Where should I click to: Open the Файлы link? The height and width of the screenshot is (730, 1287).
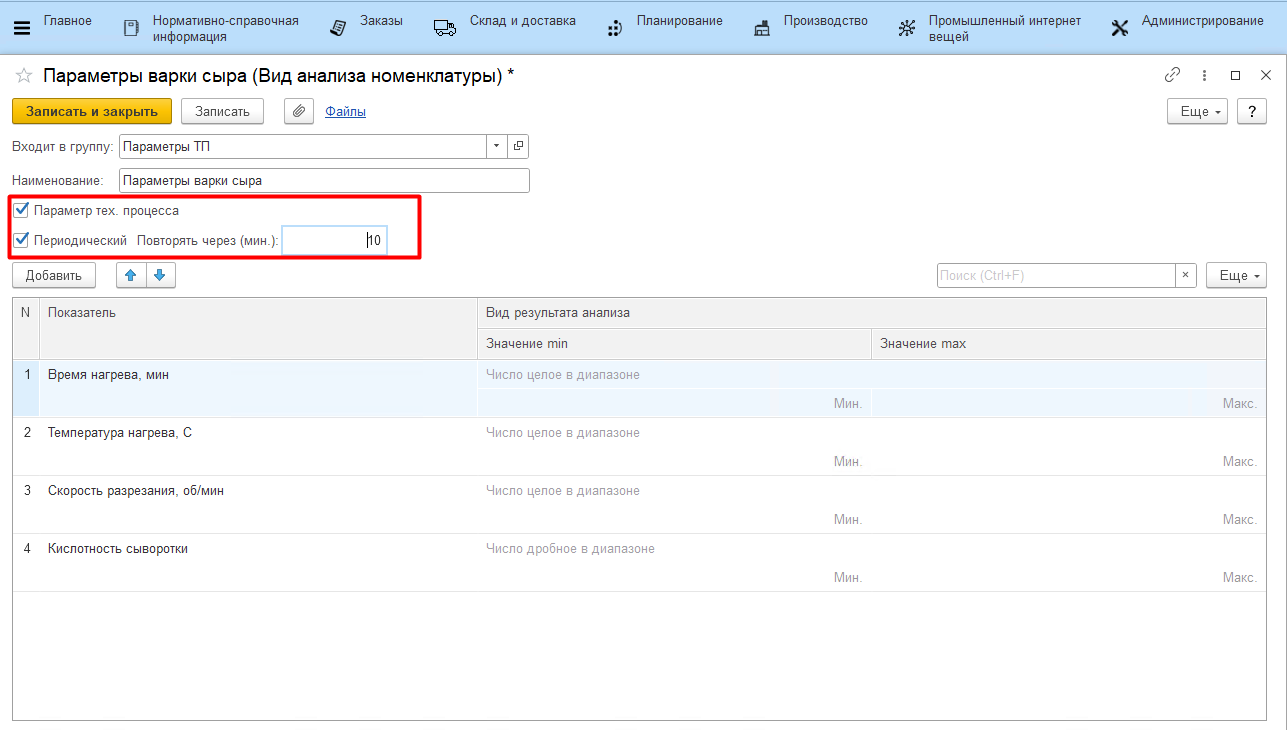(345, 111)
